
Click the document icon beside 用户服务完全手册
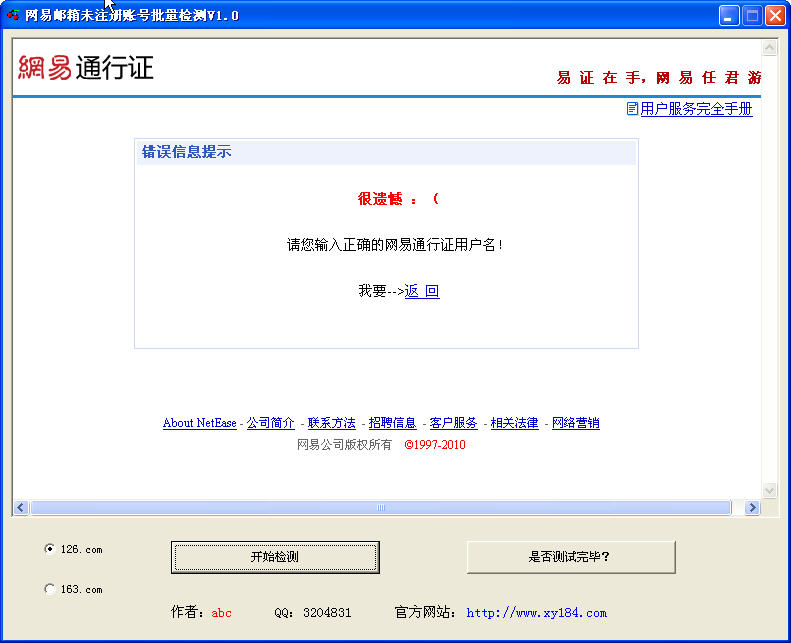click(632, 108)
